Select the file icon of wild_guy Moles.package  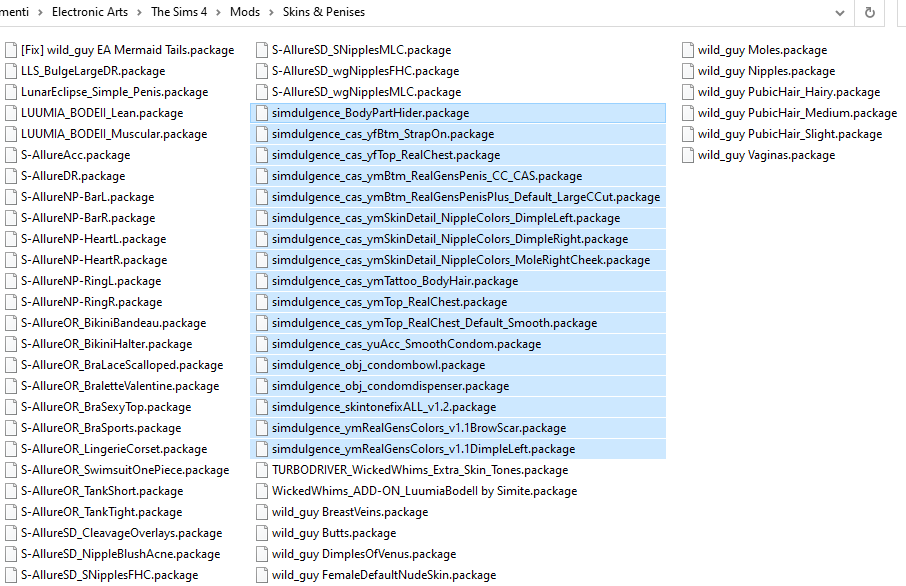click(688, 50)
